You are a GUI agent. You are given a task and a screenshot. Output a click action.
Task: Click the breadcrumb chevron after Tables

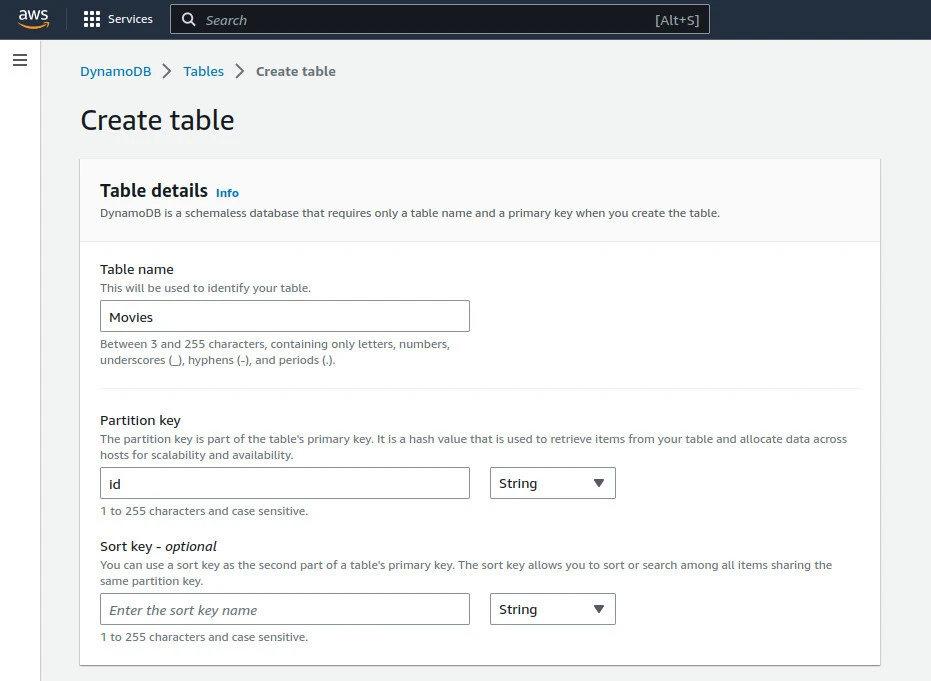pyautogui.click(x=240, y=71)
